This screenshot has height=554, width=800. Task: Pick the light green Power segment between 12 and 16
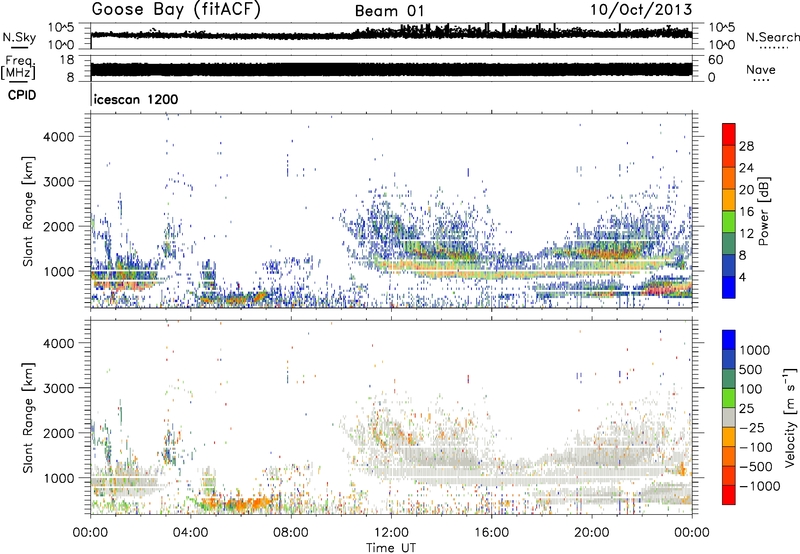pos(729,221)
